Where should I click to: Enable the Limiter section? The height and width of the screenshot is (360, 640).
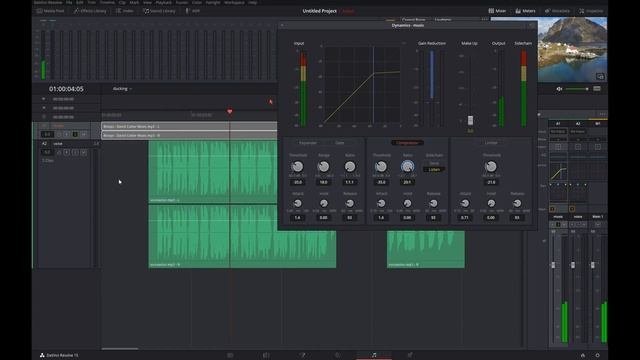(491, 143)
